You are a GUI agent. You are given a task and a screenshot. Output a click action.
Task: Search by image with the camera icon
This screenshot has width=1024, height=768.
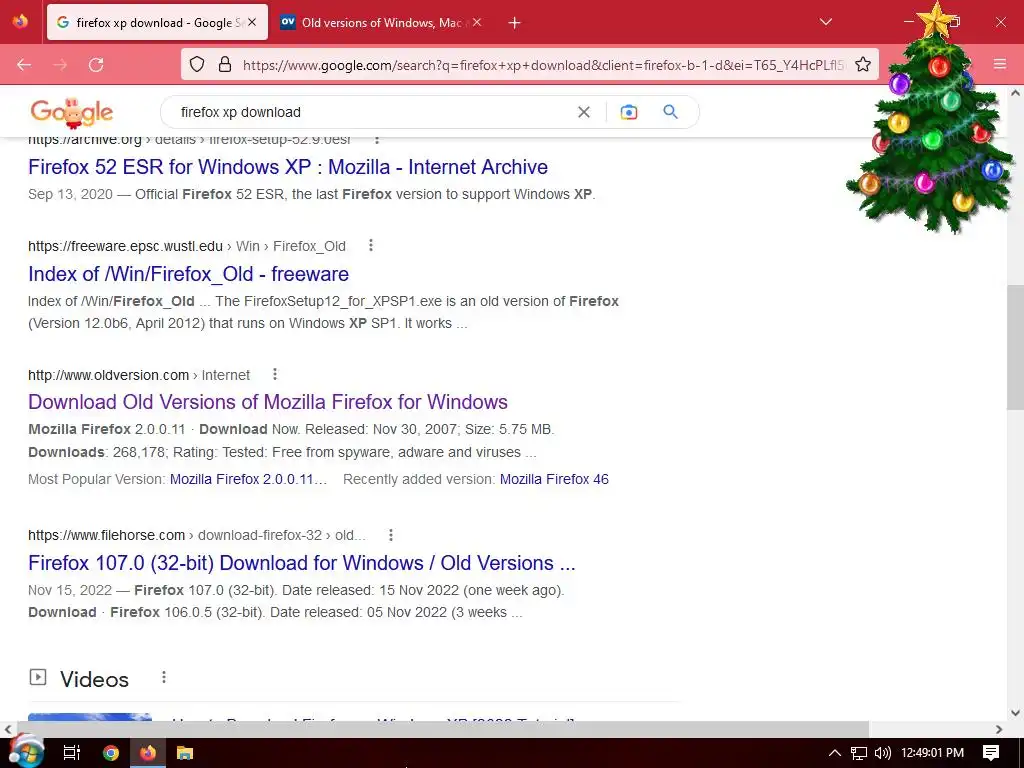(629, 112)
